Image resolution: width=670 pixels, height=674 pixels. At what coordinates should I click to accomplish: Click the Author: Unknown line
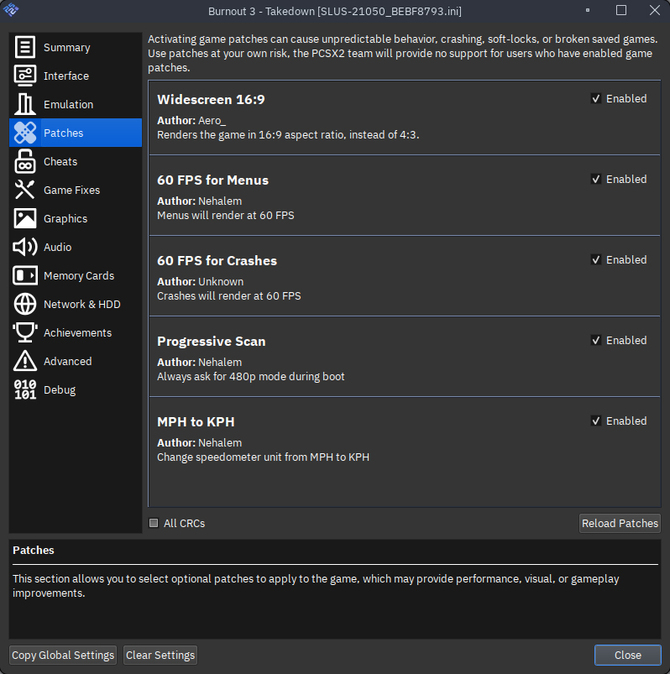pos(200,282)
